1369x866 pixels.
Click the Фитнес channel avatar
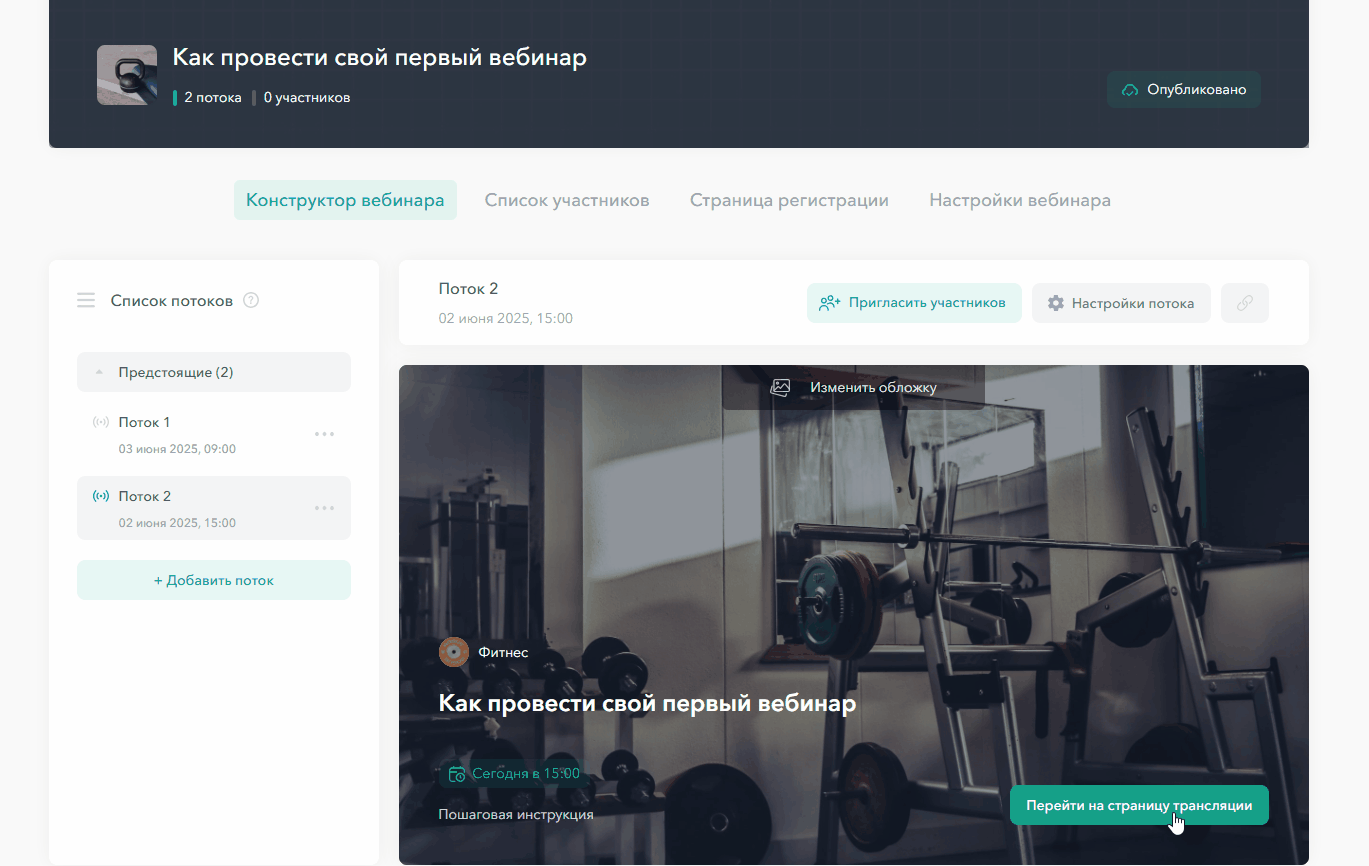click(454, 652)
